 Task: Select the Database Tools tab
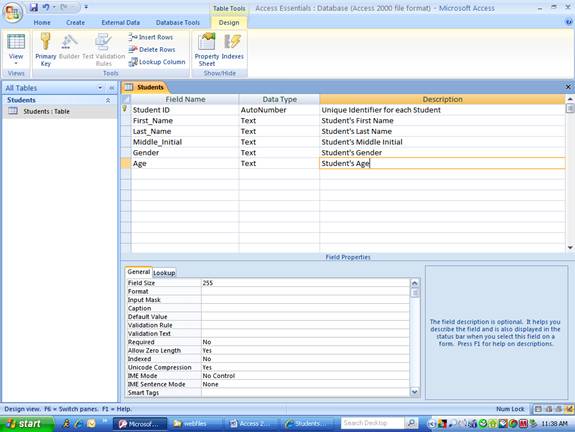(178, 23)
